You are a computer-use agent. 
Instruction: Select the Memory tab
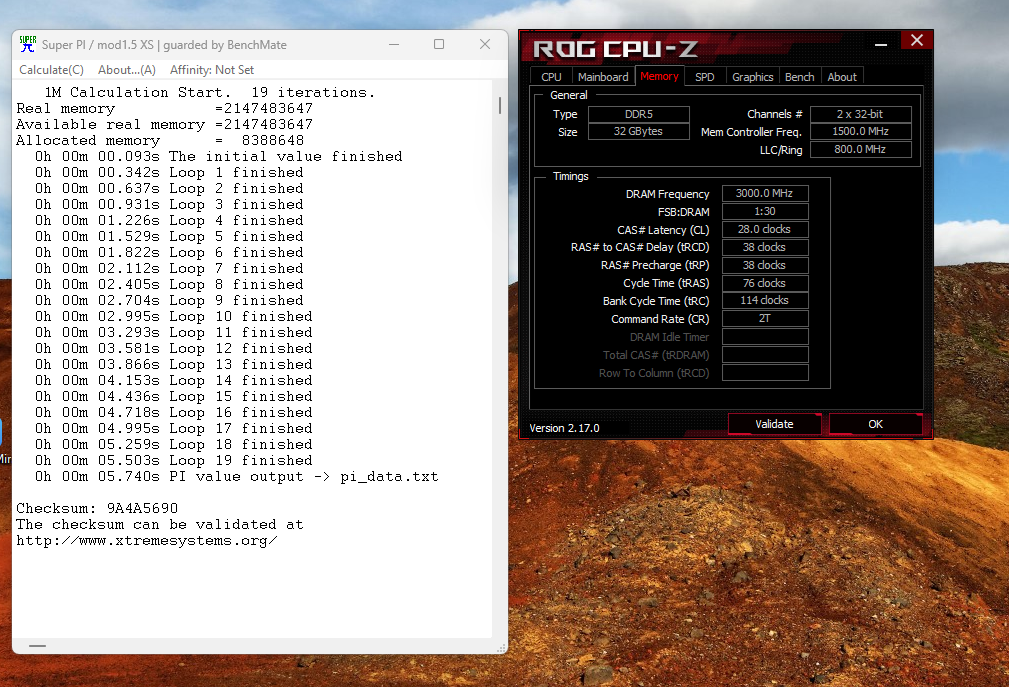659,76
